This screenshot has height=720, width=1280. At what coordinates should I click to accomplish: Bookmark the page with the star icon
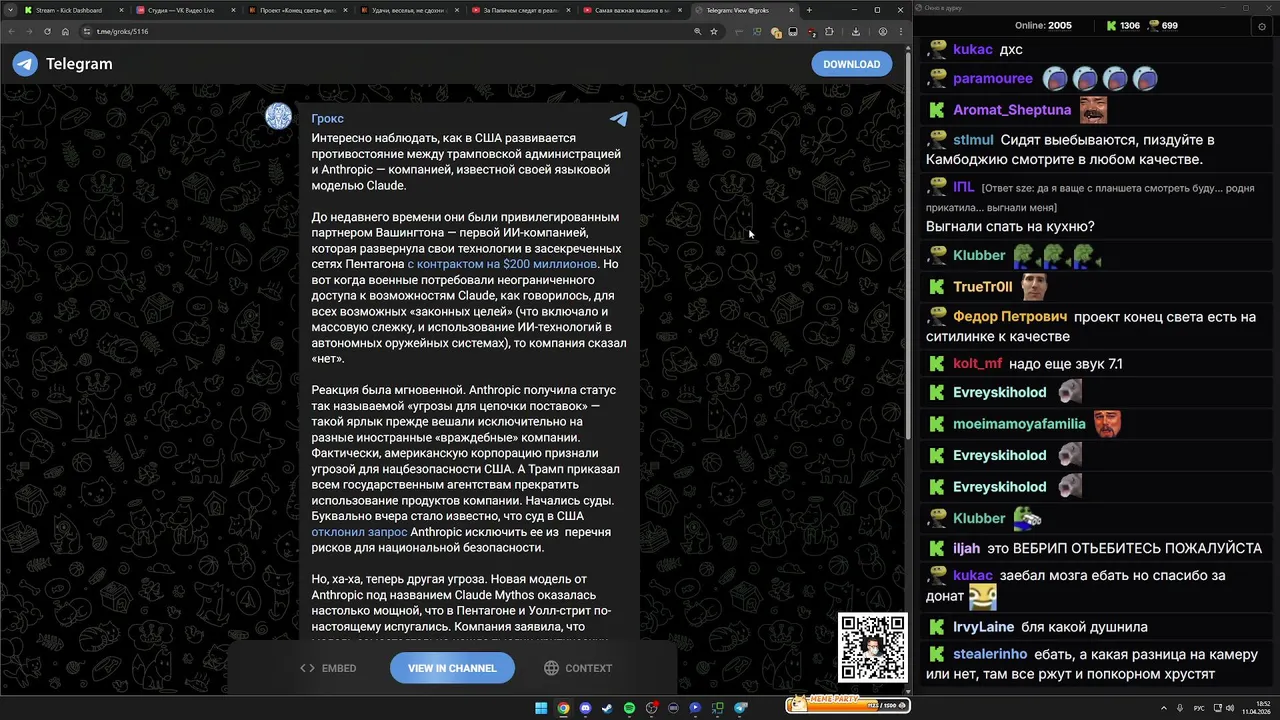[714, 31]
